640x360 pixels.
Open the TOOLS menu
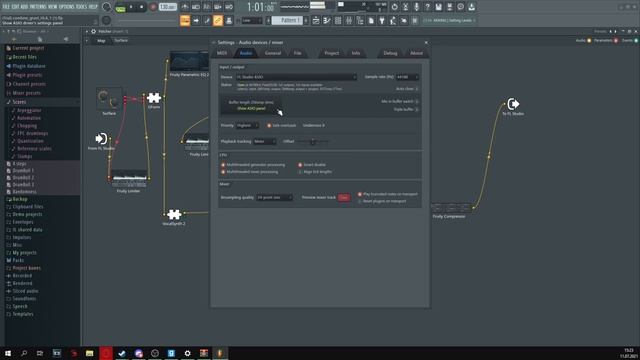pyautogui.click(x=82, y=7)
